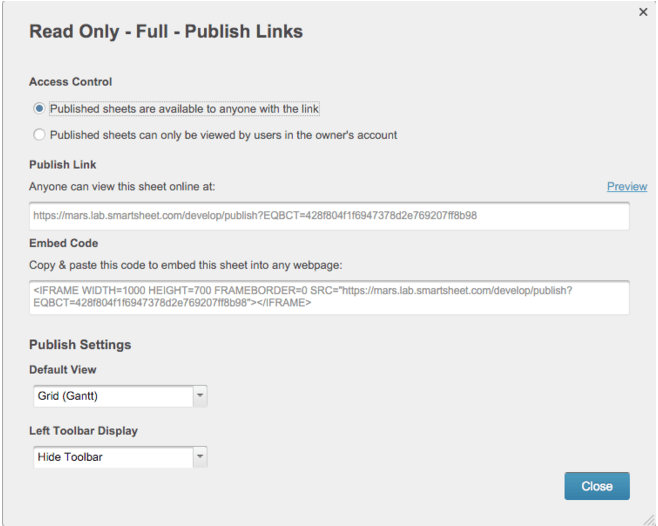
Task: Select 'only viewed by users in owner's account' radio
Action: (39, 135)
